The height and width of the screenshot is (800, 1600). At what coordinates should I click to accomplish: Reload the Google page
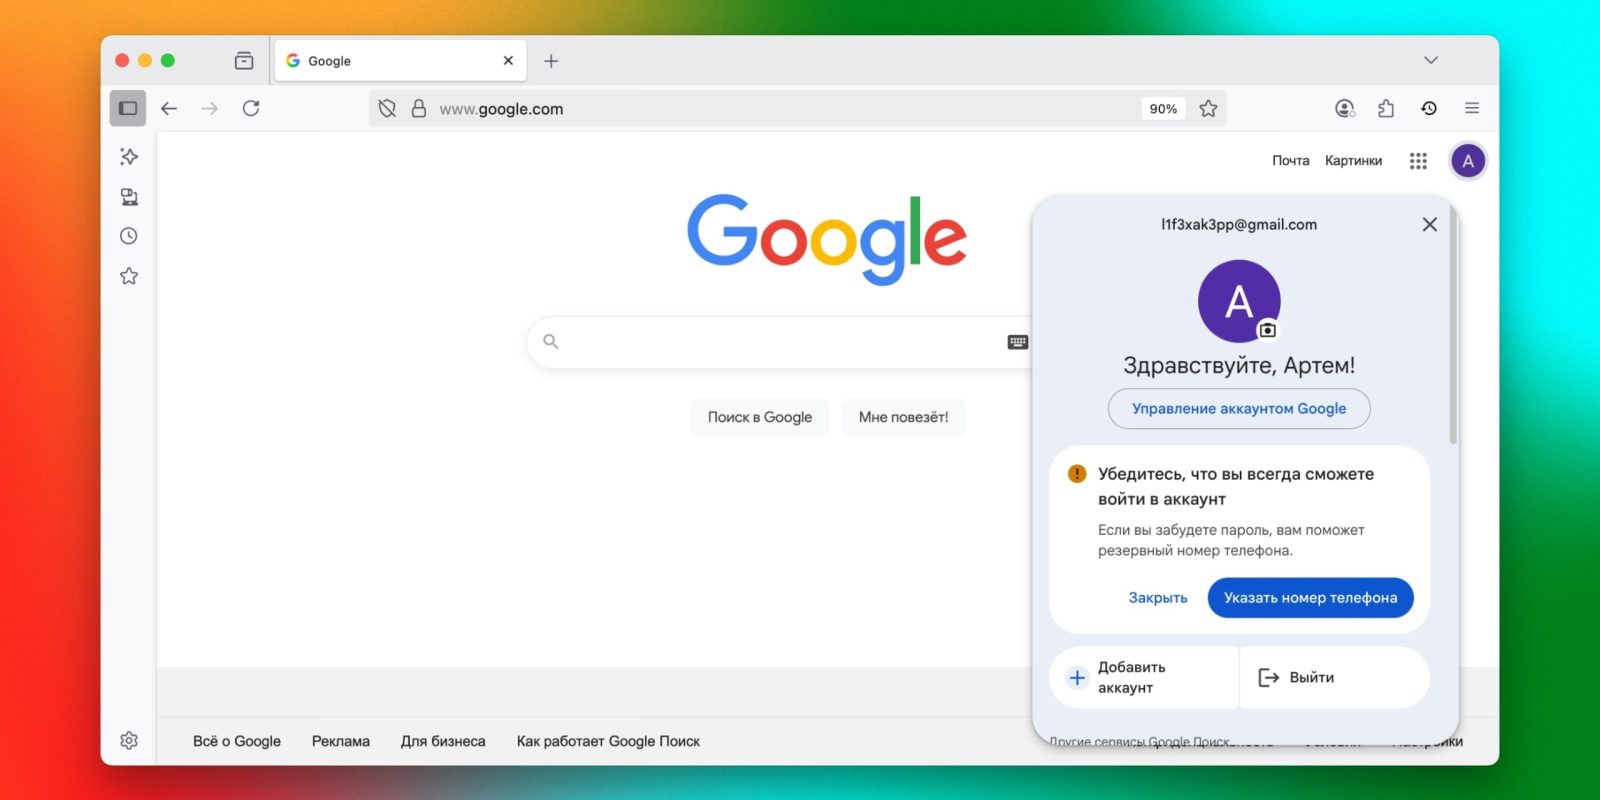(x=251, y=108)
